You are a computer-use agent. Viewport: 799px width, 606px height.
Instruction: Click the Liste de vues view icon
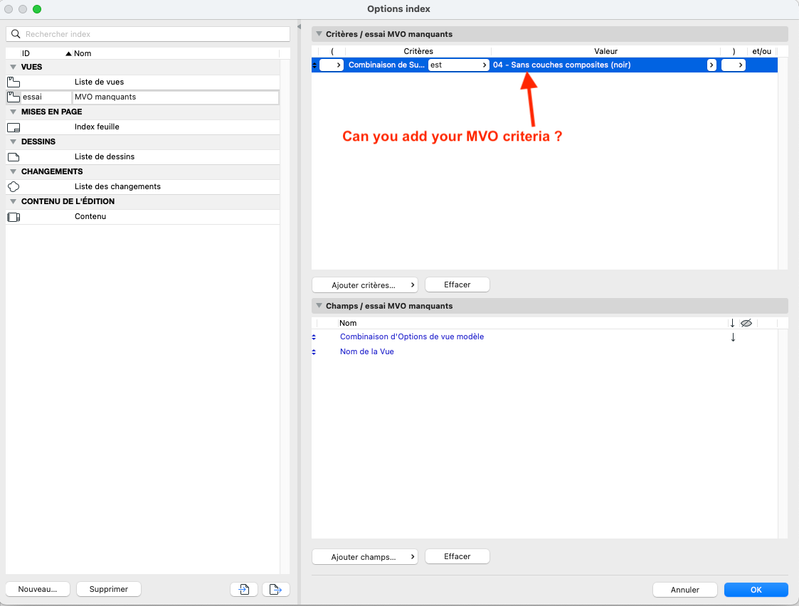pos(14,82)
